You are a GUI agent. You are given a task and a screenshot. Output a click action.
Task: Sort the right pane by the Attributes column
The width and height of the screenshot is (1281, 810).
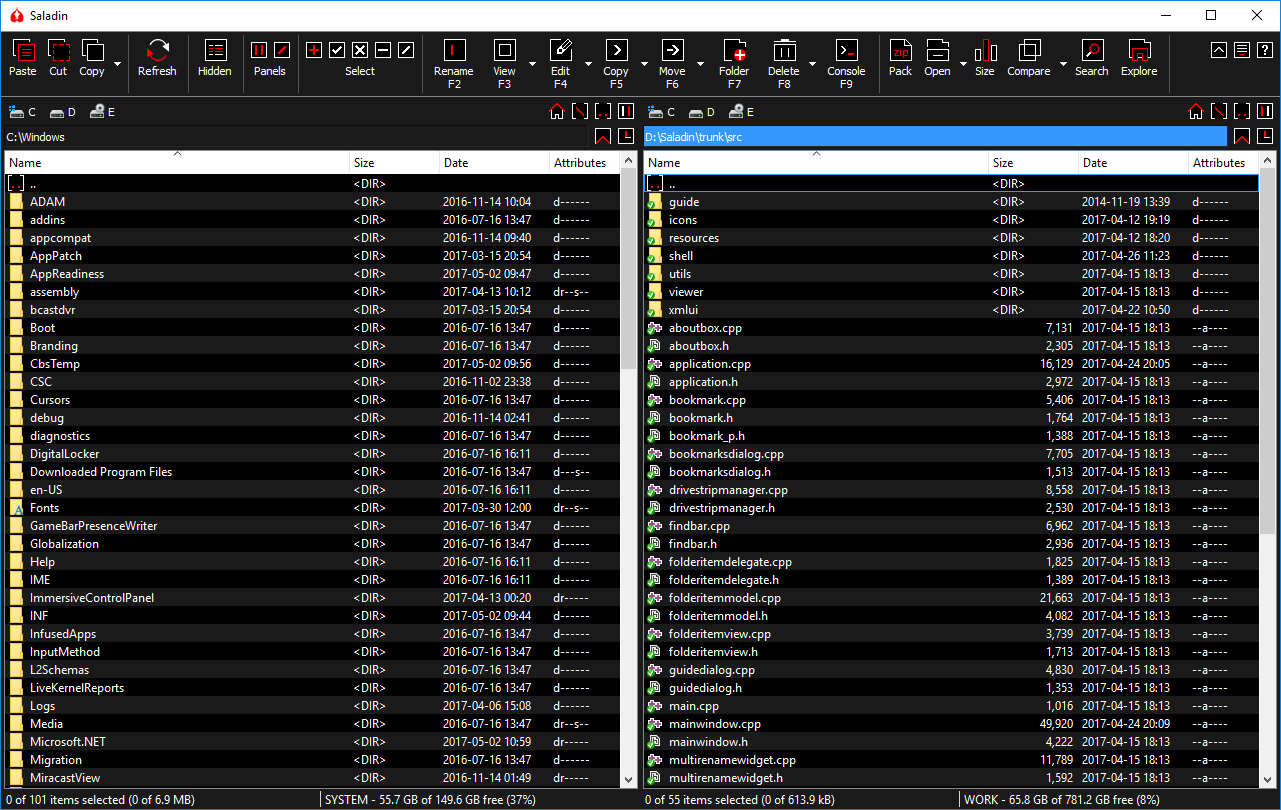[1224, 162]
